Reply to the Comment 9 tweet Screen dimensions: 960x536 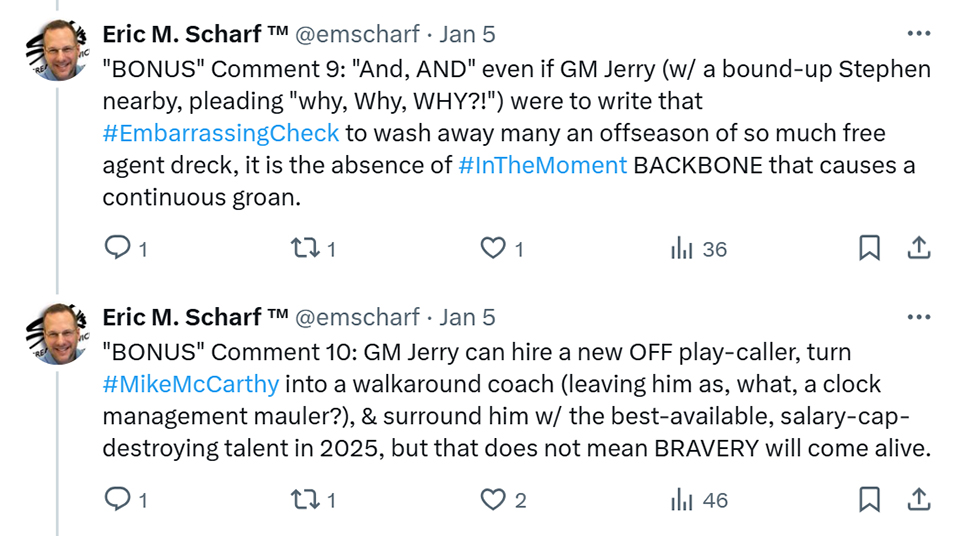pyautogui.click(x=126, y=248)
